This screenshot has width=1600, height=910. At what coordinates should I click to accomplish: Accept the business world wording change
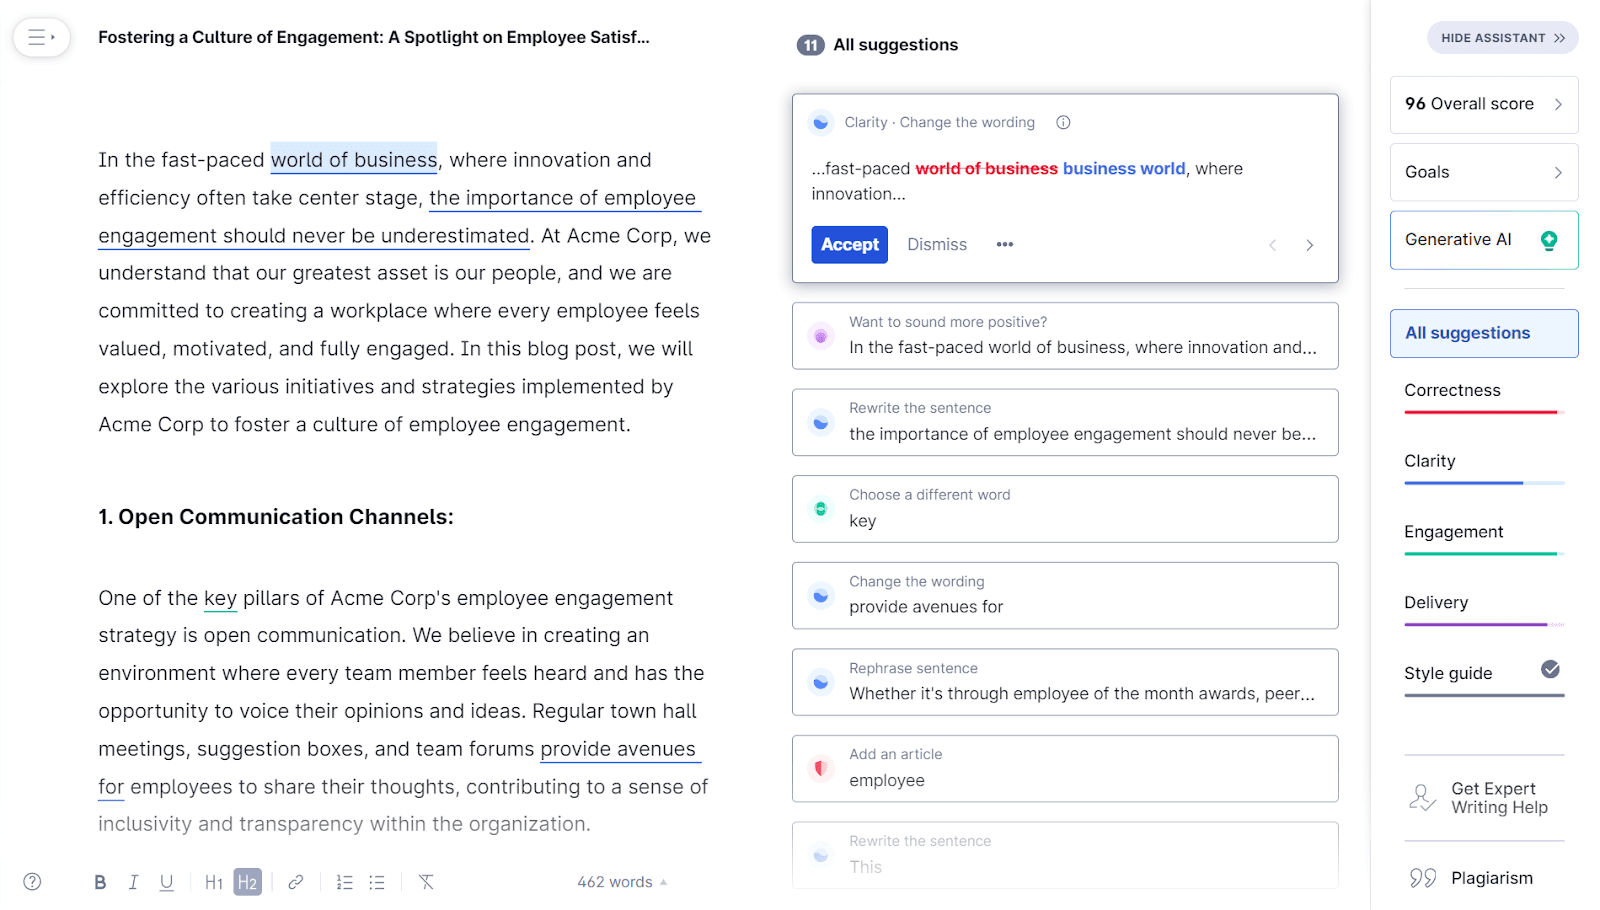click(849, 244)
